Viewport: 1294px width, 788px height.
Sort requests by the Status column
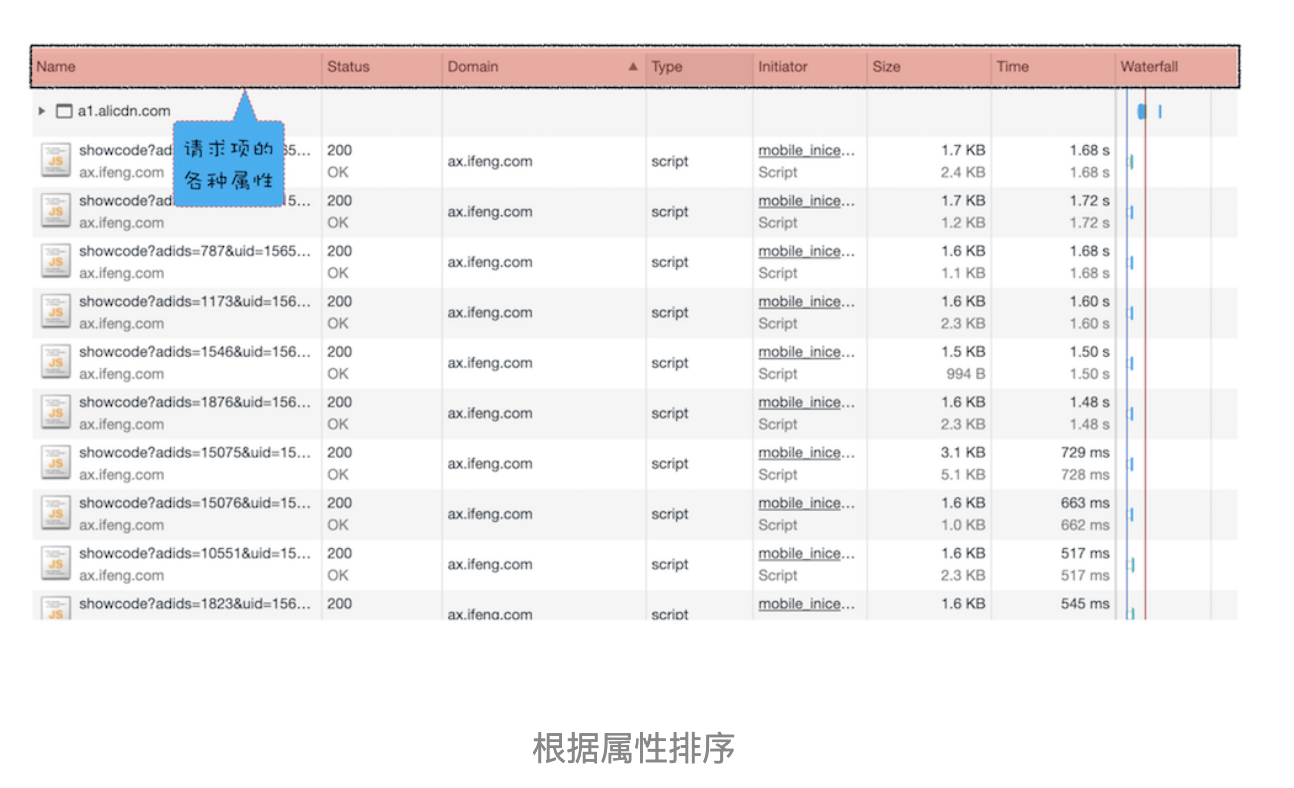[348, 67]
